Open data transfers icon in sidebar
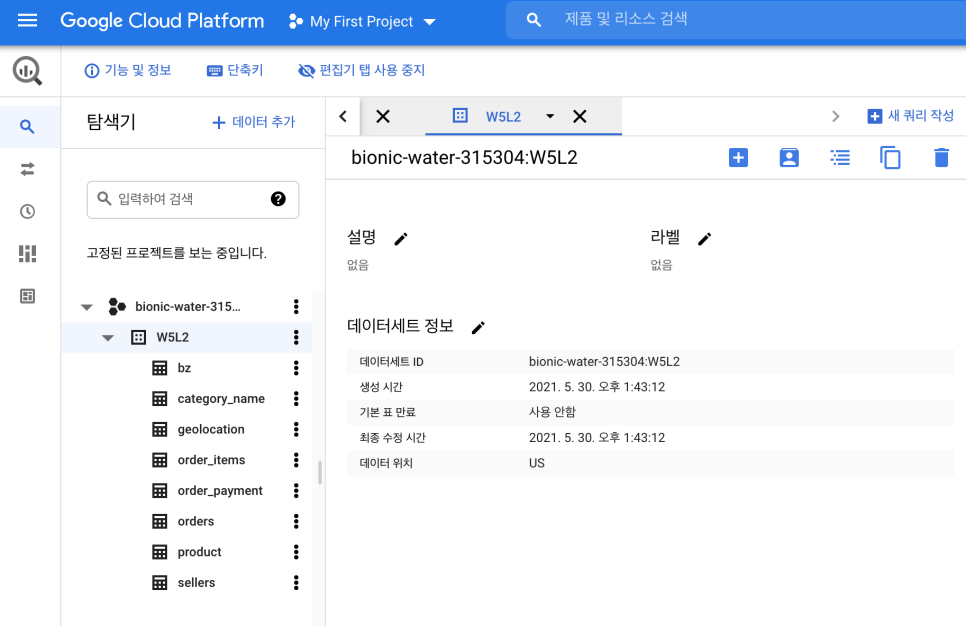966x626 pixels. [x=27, y=169]
